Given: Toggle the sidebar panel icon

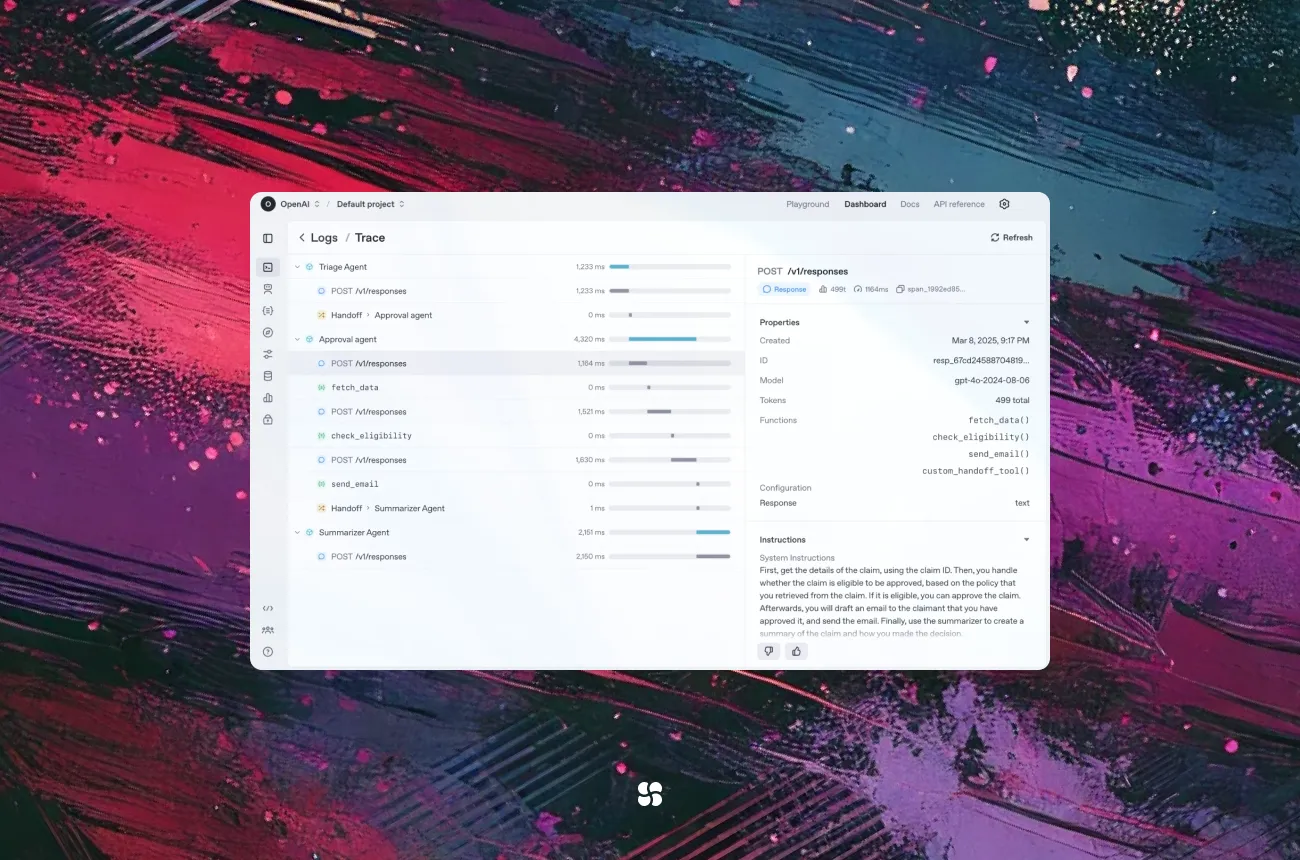Looking at the screenshot, I should pos(268,238).
